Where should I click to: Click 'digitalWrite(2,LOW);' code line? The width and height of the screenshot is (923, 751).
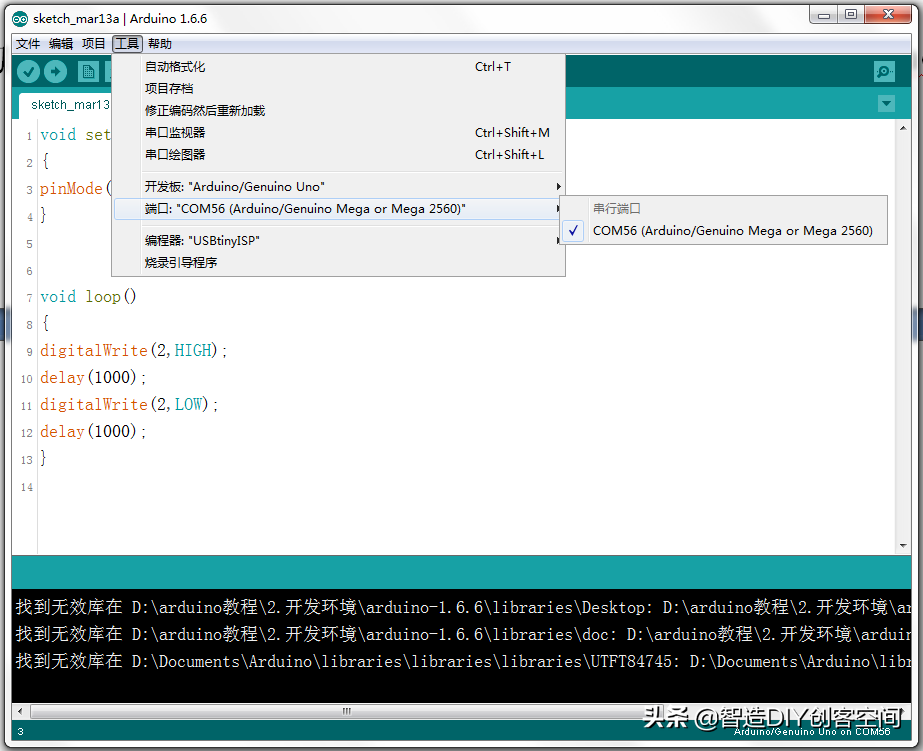(129, 404)
